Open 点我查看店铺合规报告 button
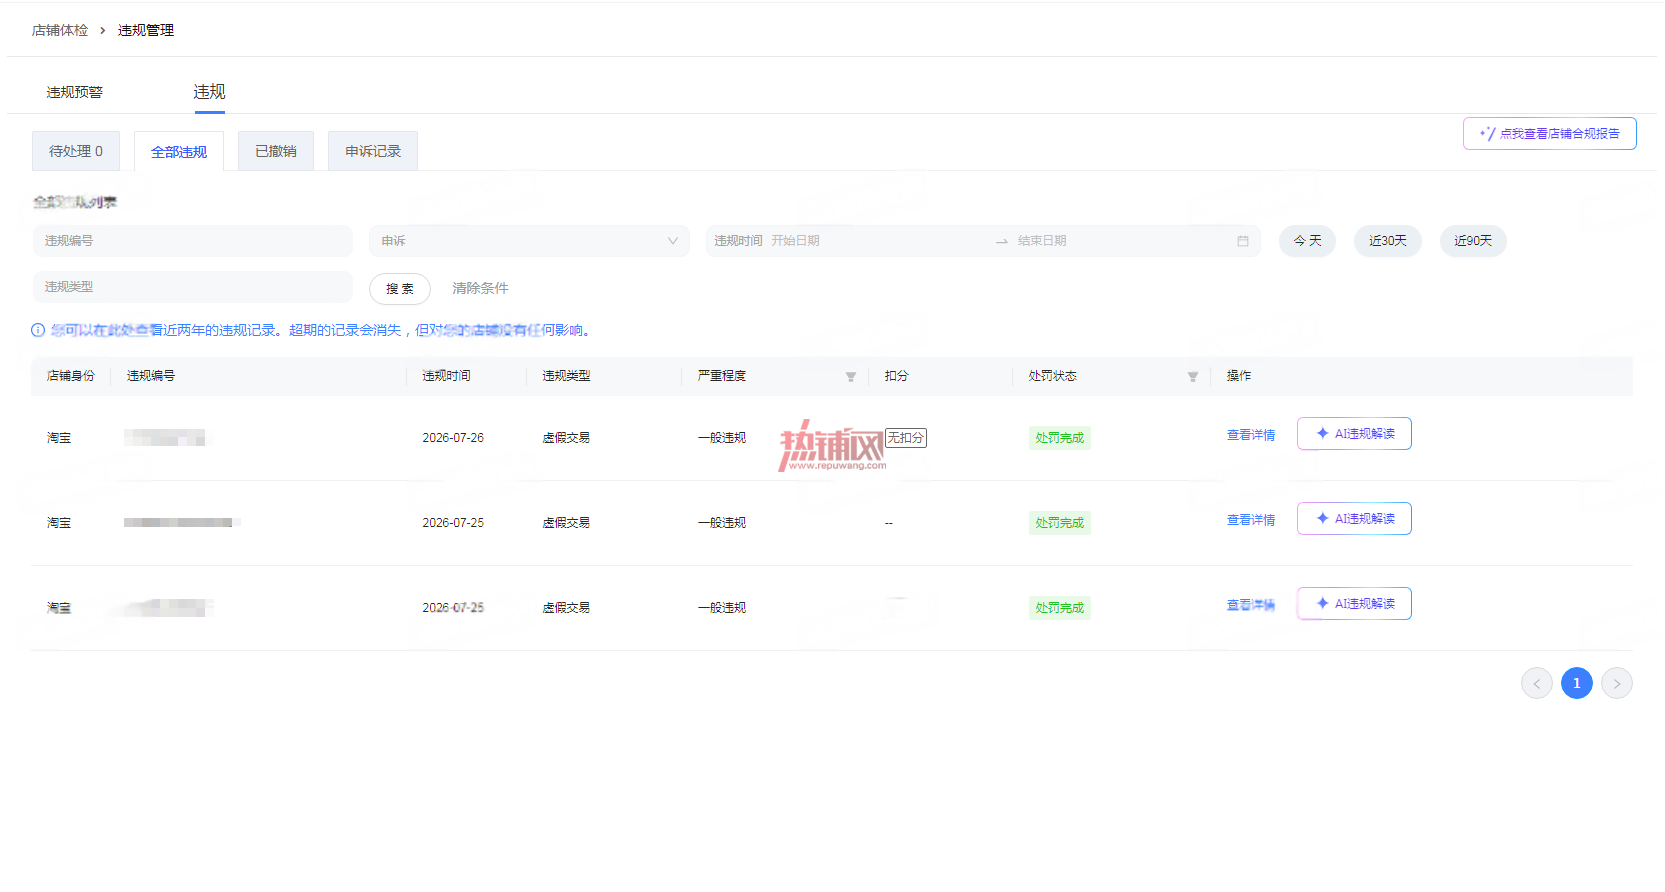 click(1550, 134)
